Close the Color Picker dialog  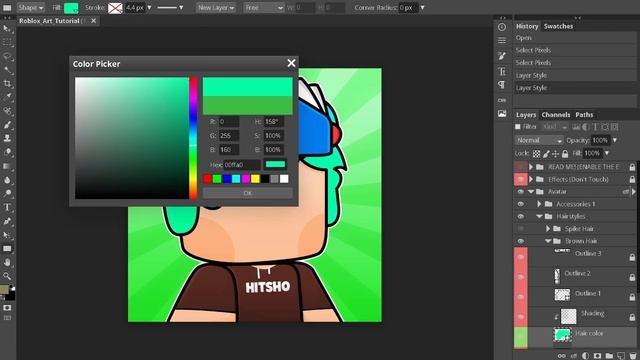pos(291,63)
